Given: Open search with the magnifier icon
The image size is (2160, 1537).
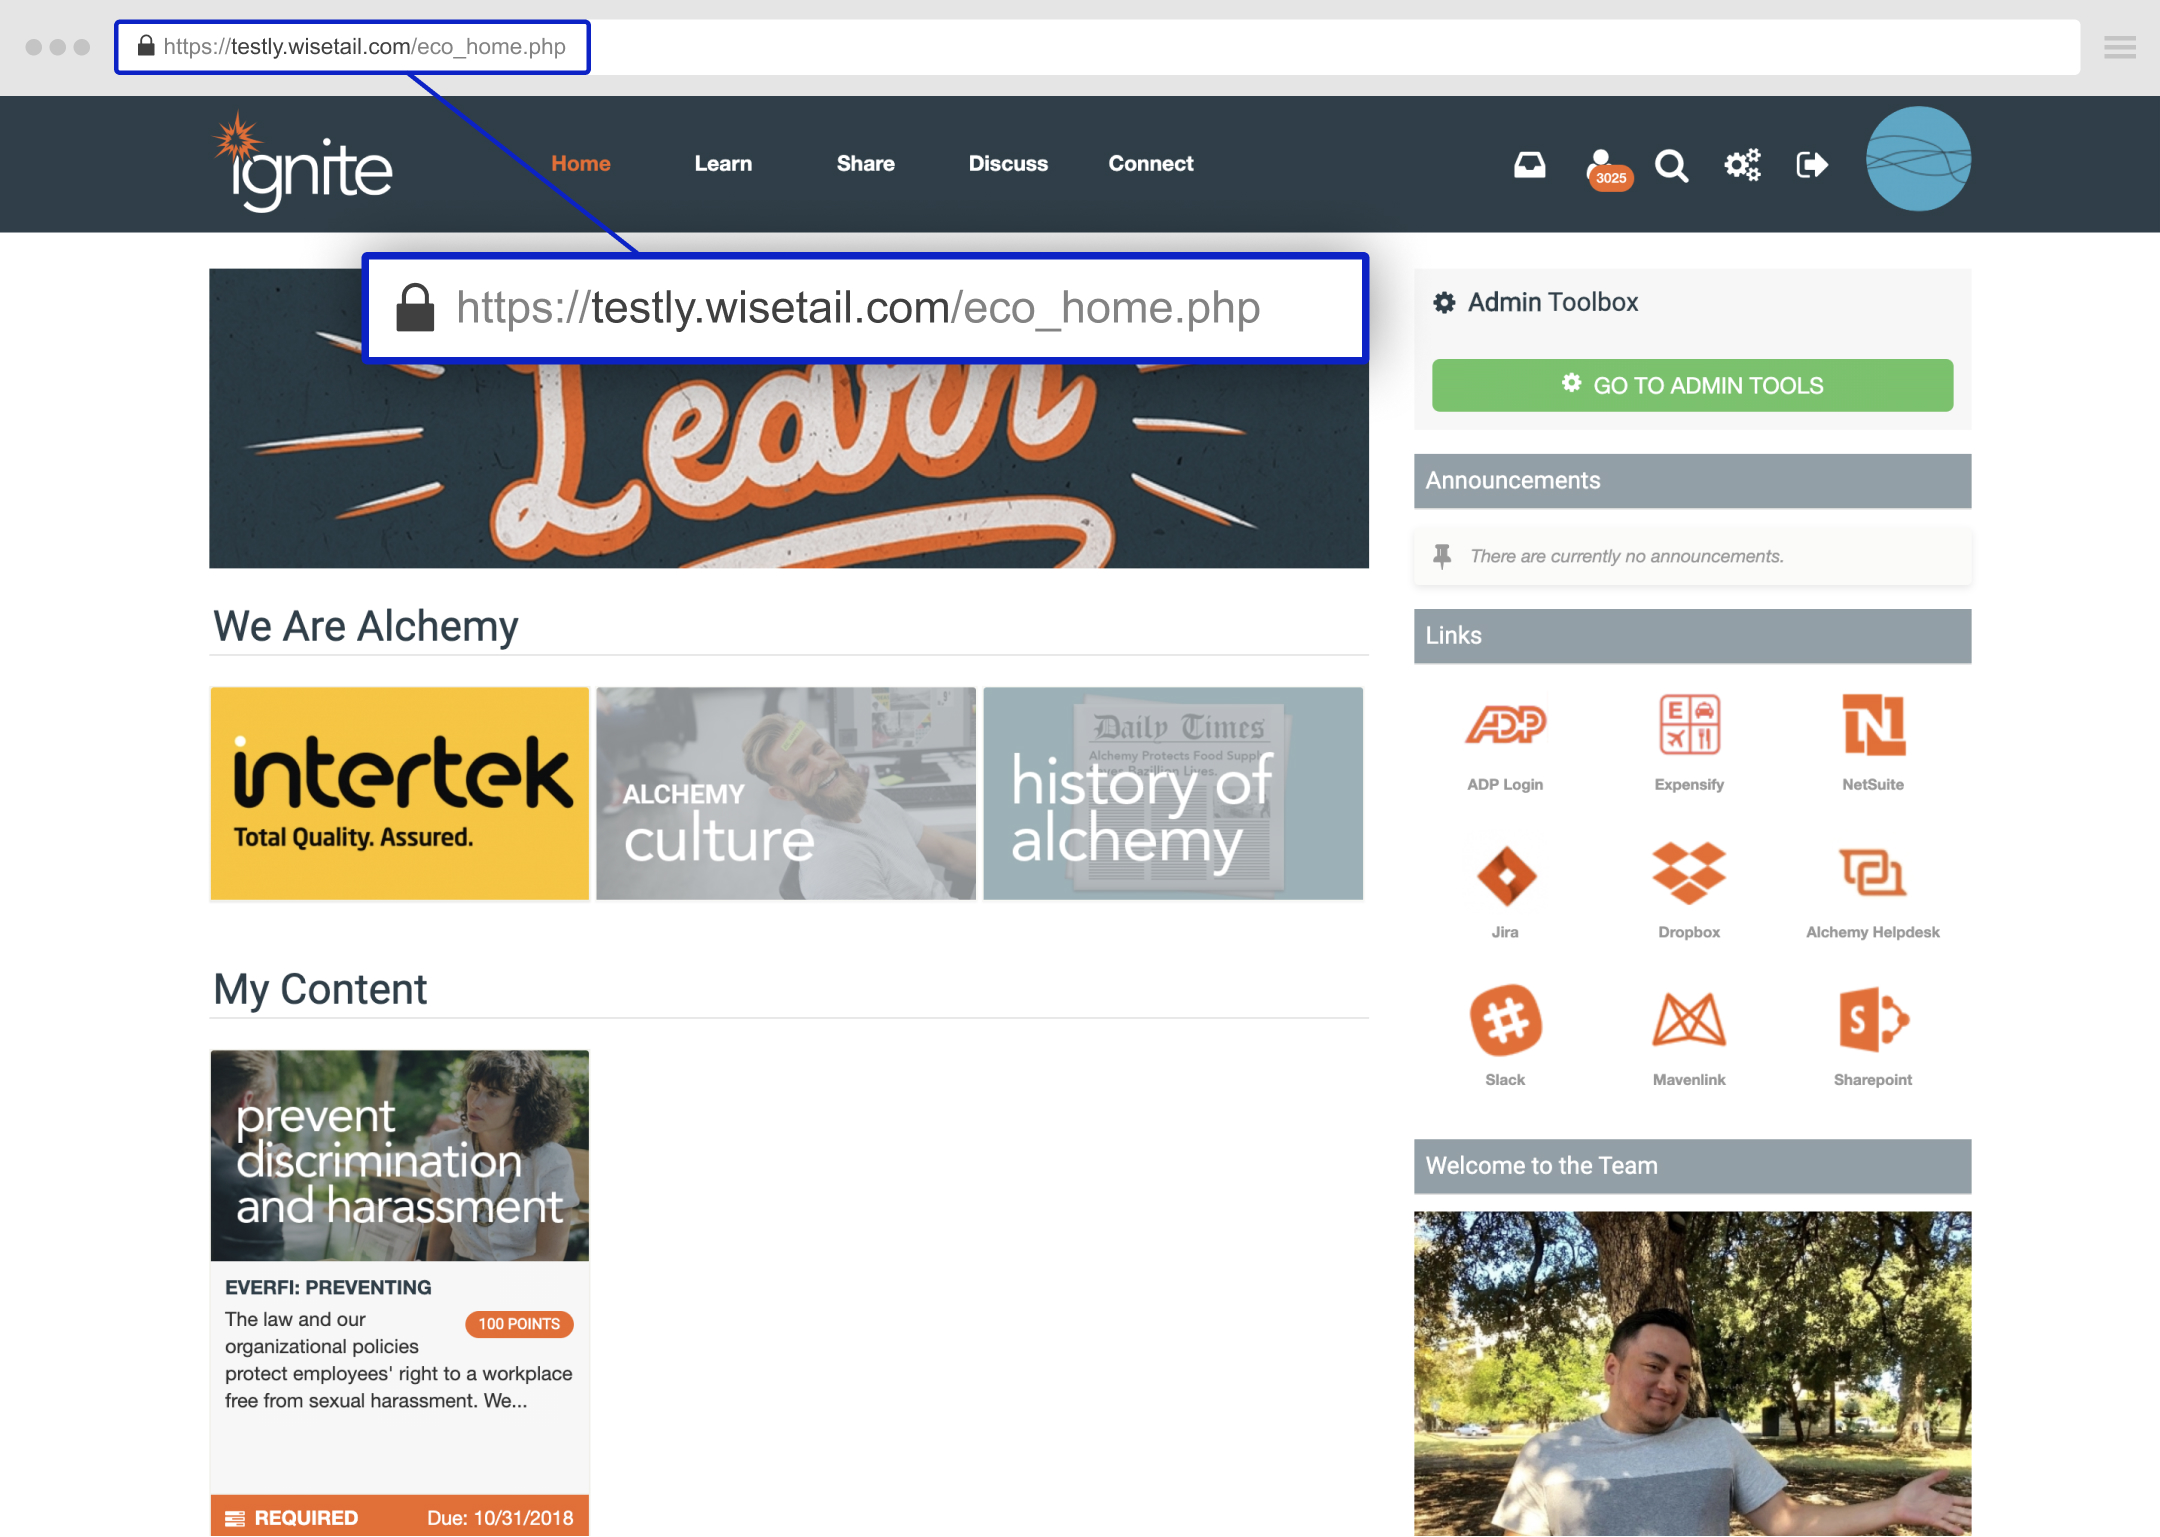Looking at the screenshot, I should (x=1671, y=165).
